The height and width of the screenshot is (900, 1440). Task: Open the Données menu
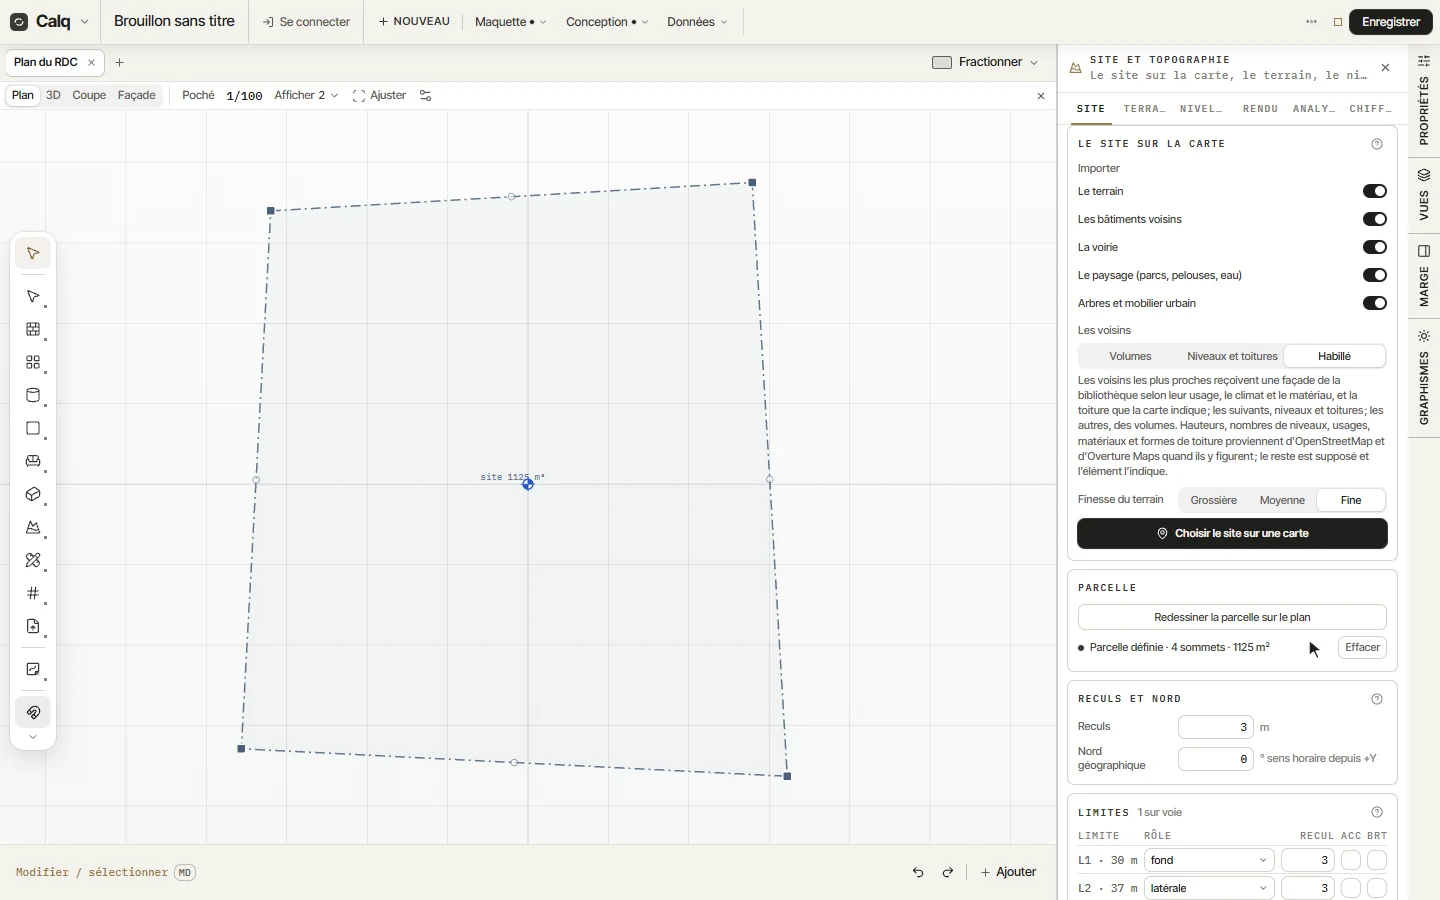click(x=697, y=22)
